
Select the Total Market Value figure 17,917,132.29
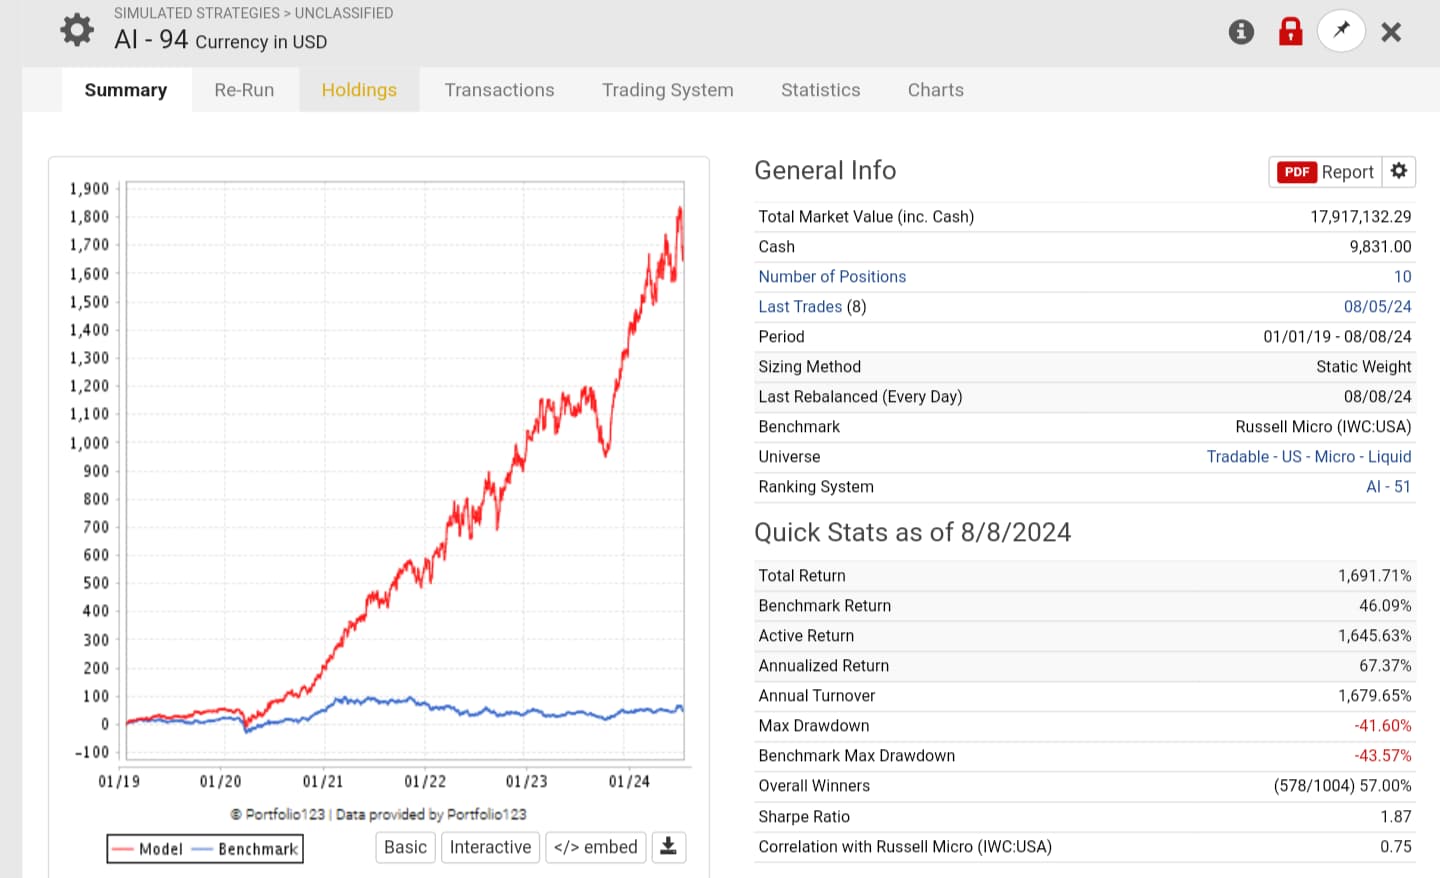click(1361, 217)
